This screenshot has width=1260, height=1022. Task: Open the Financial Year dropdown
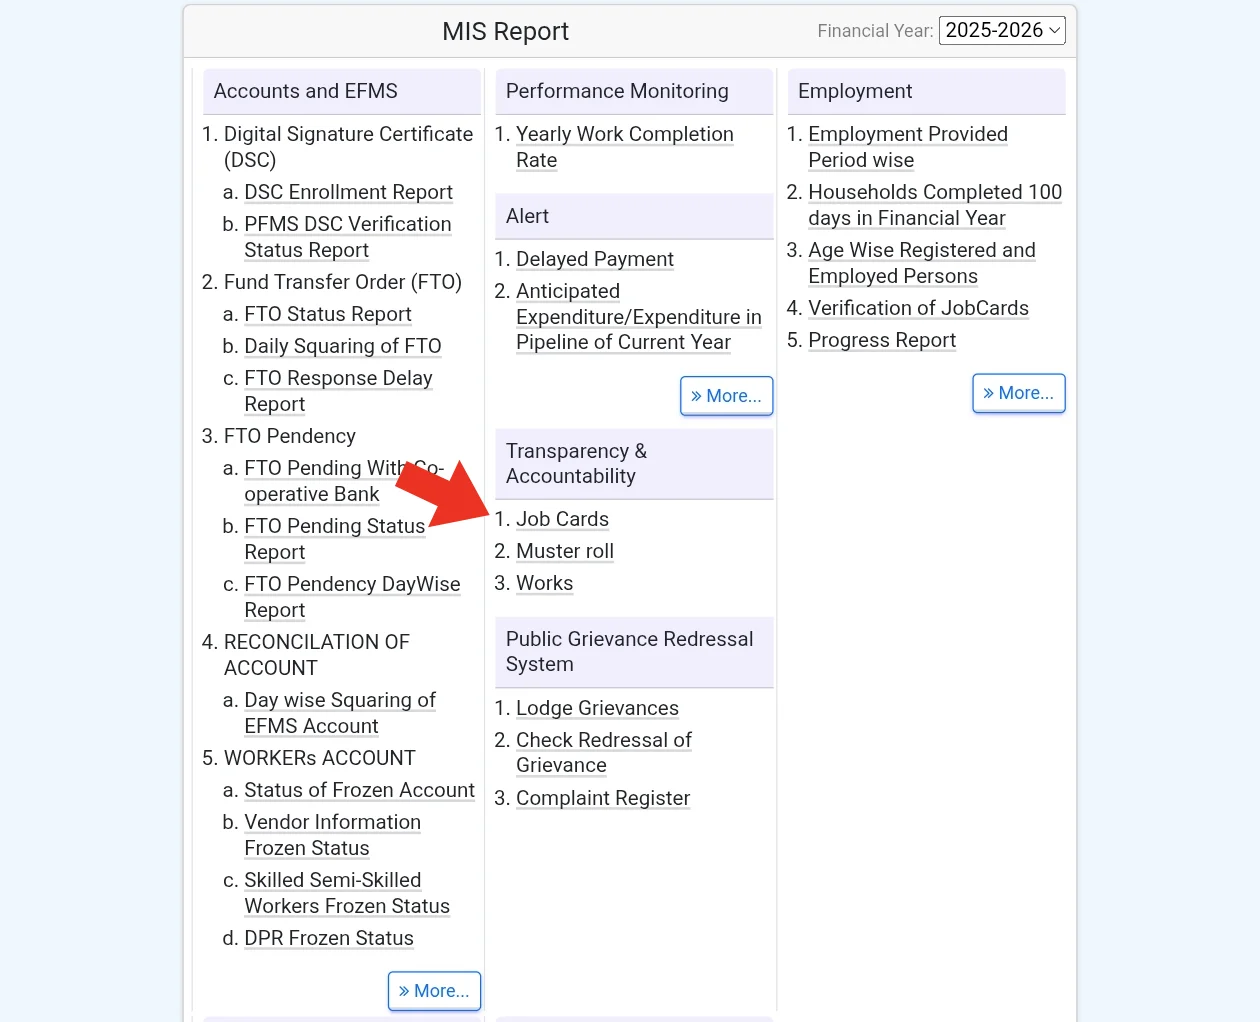1001,31
